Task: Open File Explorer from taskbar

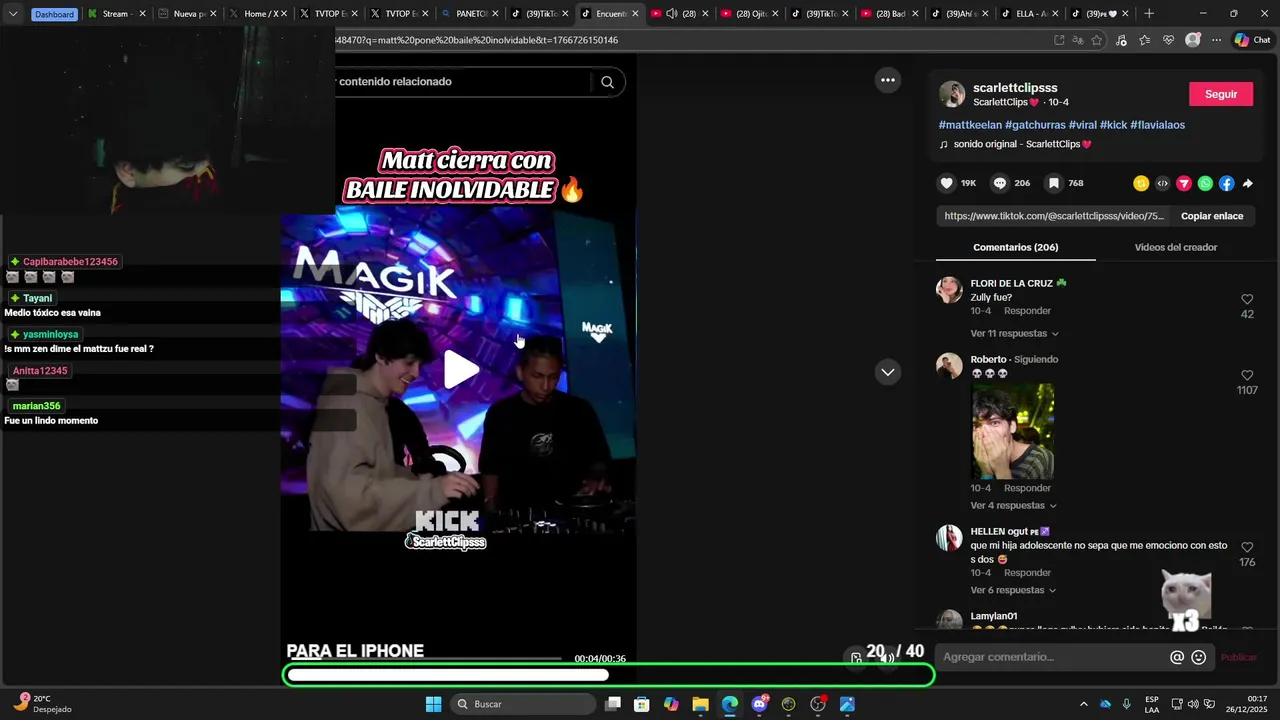Action: point(700,704)
